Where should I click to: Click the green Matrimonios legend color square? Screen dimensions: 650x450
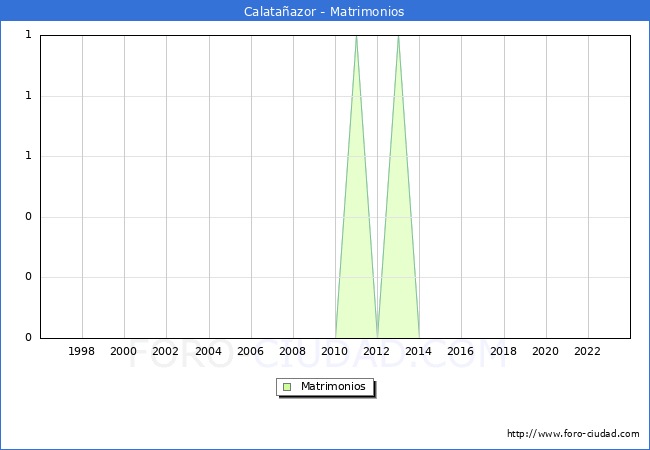[287, 387]
